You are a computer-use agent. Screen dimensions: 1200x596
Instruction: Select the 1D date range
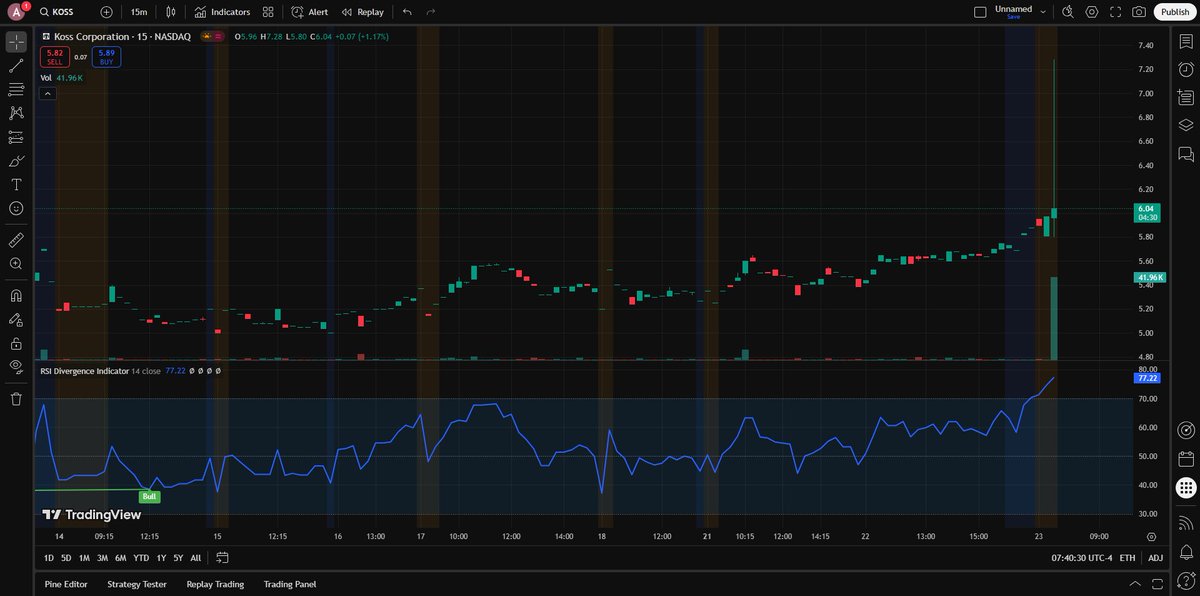49,558
